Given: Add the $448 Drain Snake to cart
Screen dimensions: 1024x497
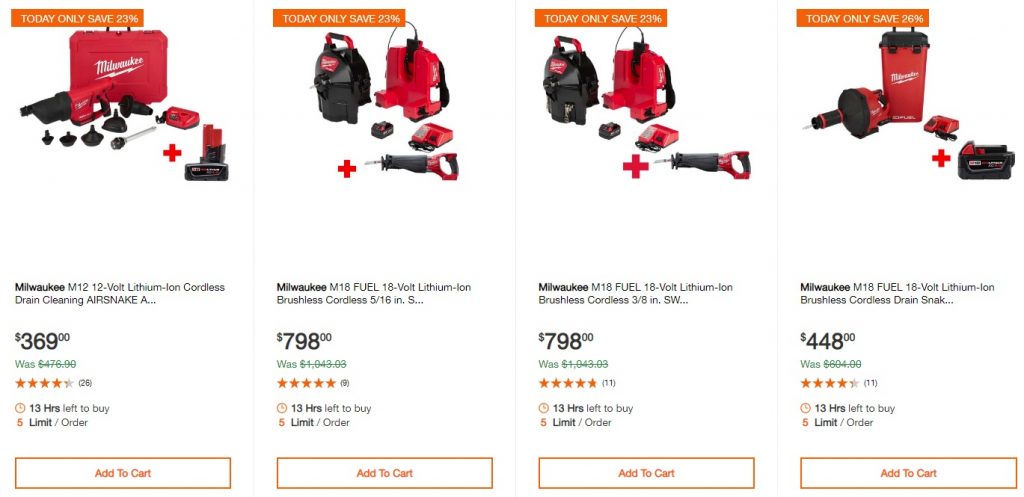Looking at the screenshot, I should 908,473.
